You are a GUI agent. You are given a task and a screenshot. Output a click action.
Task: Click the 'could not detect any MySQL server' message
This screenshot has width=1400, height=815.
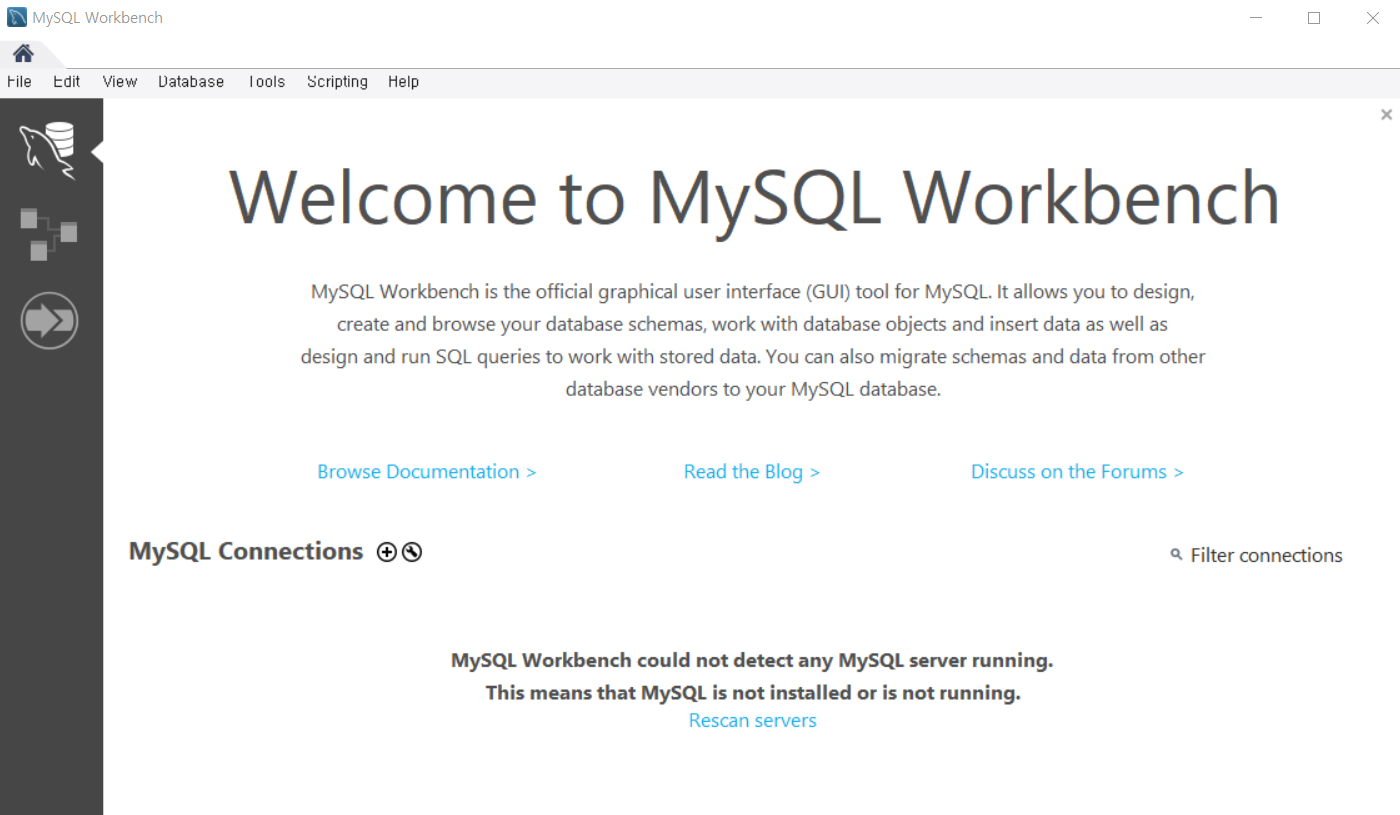[753, 661]
